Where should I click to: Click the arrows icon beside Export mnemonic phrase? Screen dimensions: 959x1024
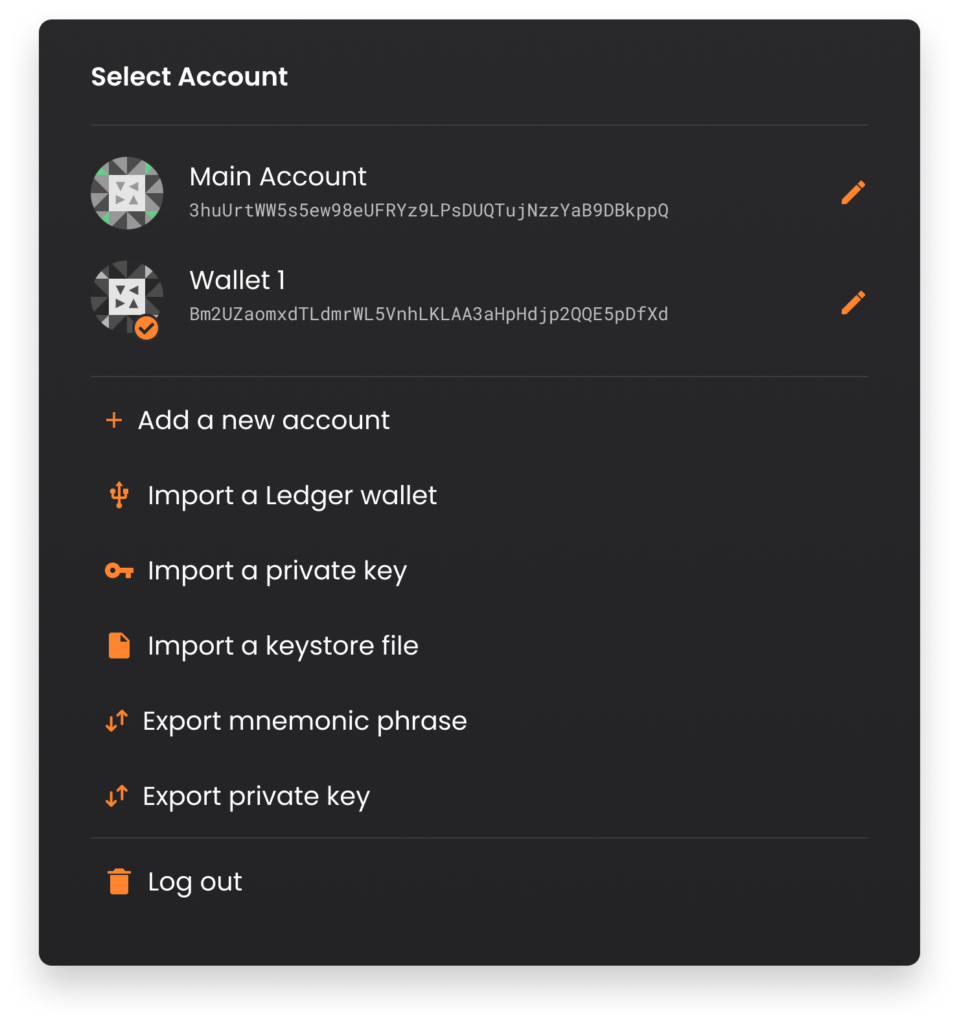coord(116,721)
